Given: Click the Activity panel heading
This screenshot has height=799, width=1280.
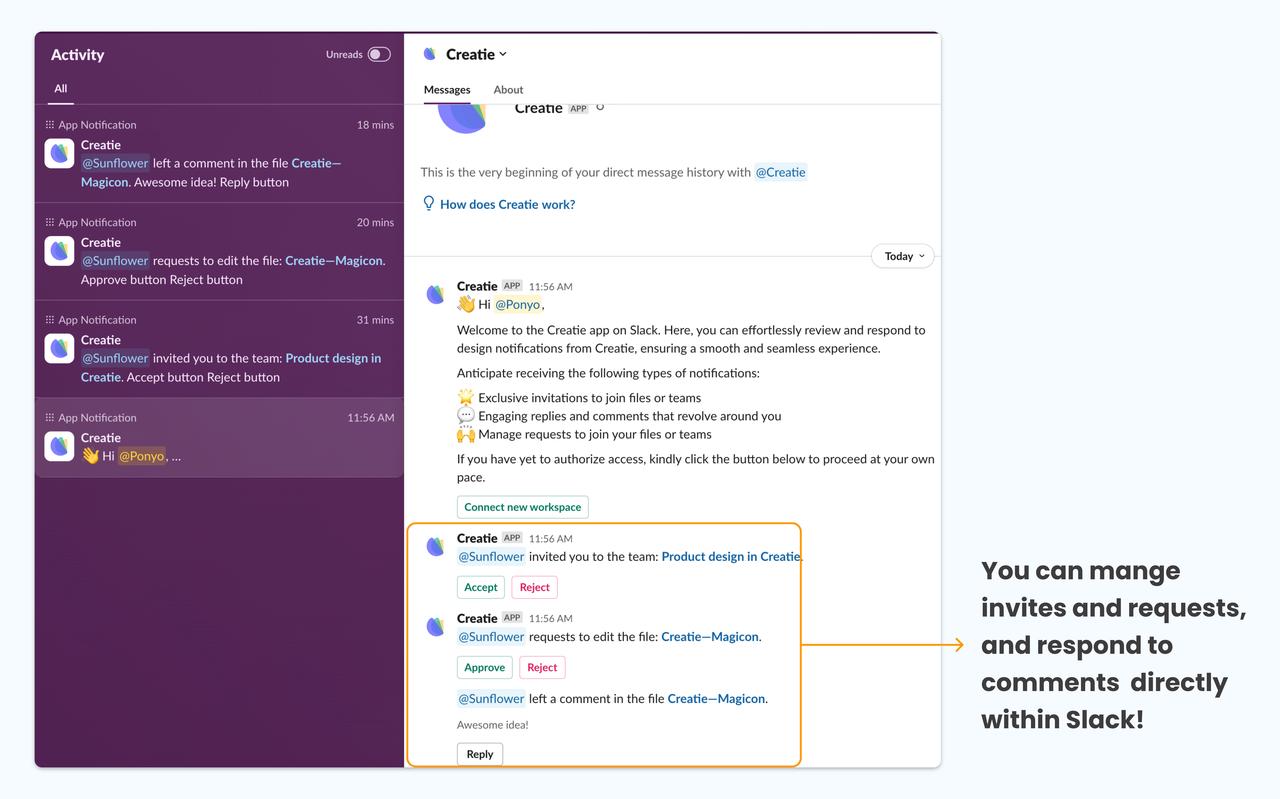Looking at the screenshot, I should (77, 54).
